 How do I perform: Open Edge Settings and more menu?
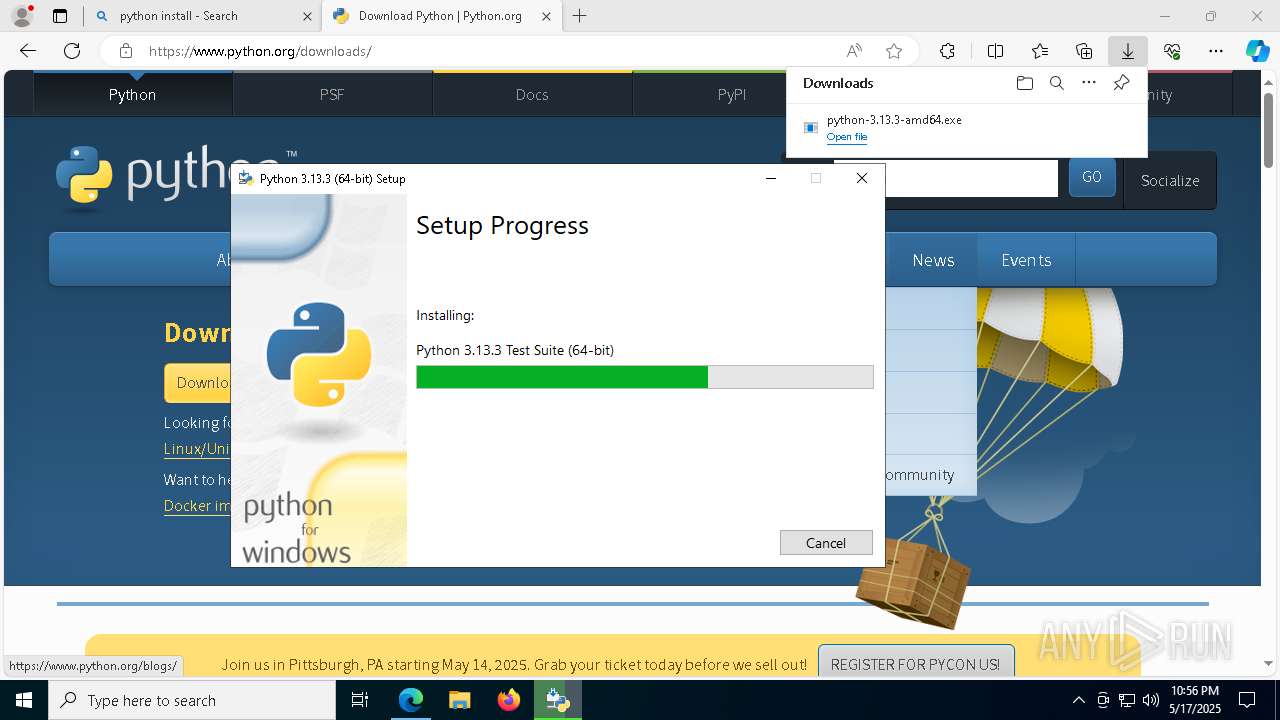pos(1216,51)
